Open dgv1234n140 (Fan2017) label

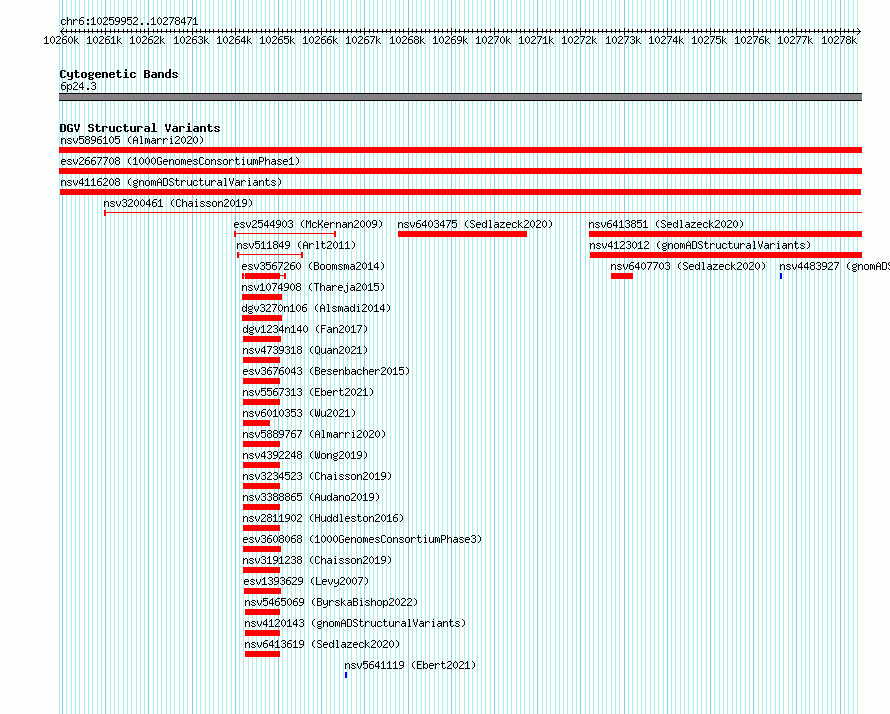coord(305,329)
